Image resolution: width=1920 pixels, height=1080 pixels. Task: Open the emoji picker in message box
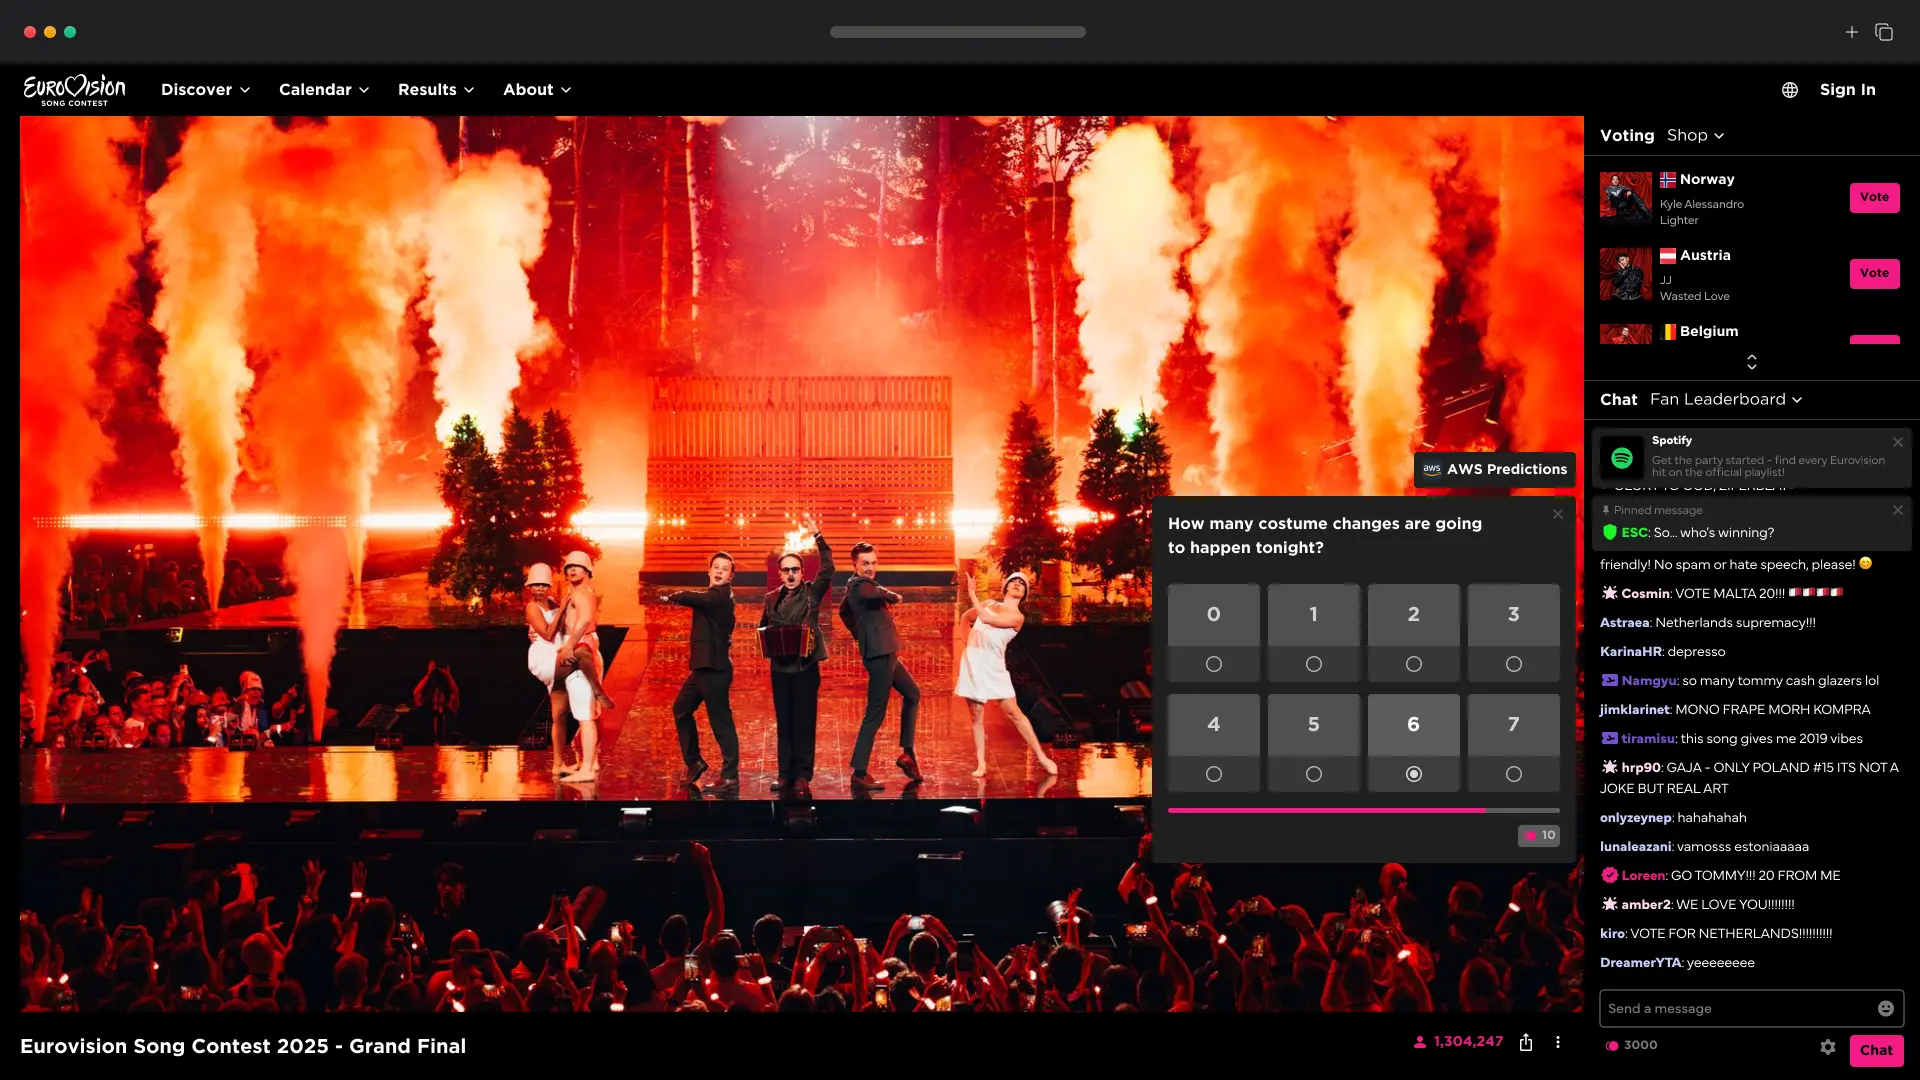tap(1885, 1009)
